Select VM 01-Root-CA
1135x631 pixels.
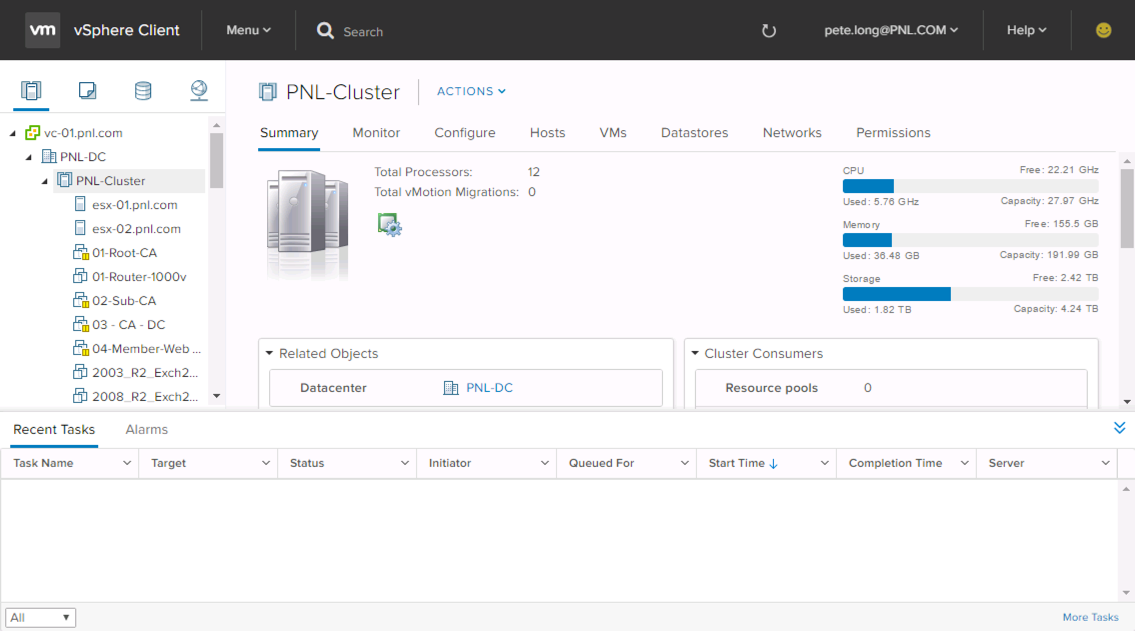pos(125,253)
